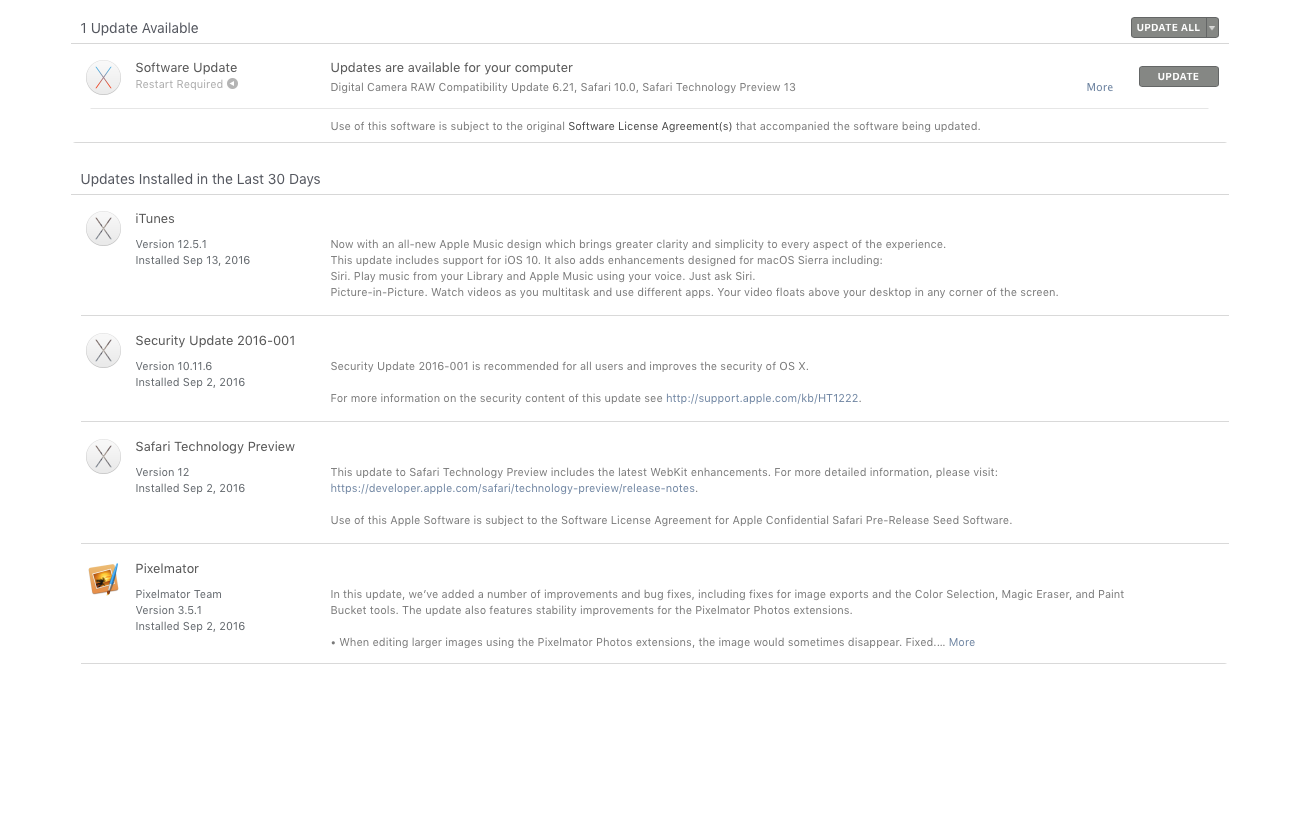
Task: Click the Safari Technology Preview update icon
Action: [x=103, y=457]
